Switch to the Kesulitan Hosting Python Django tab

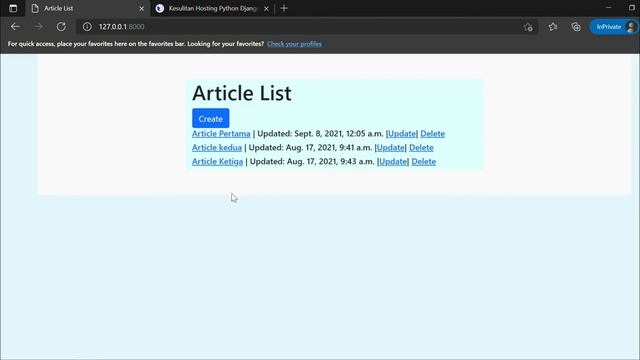pos(212,8)
